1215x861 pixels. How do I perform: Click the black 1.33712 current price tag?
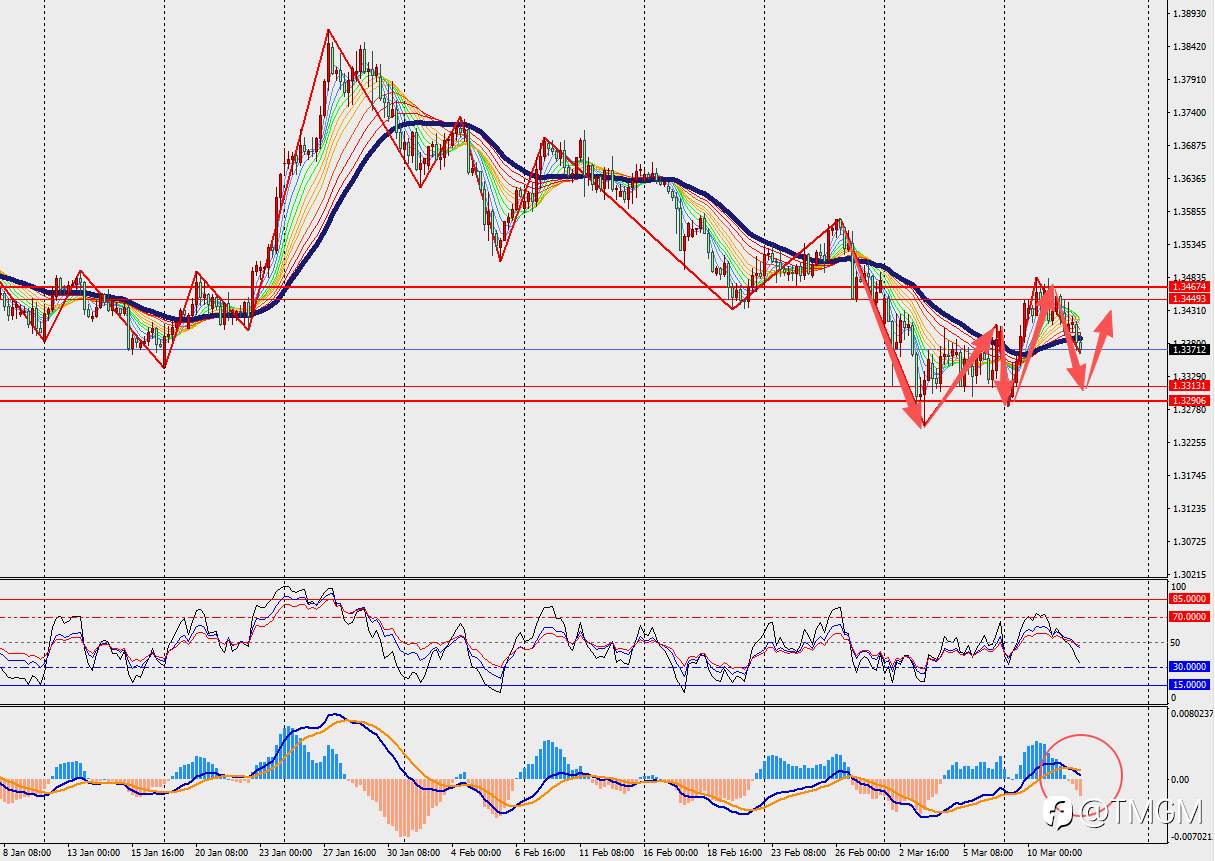(1190, 349)
